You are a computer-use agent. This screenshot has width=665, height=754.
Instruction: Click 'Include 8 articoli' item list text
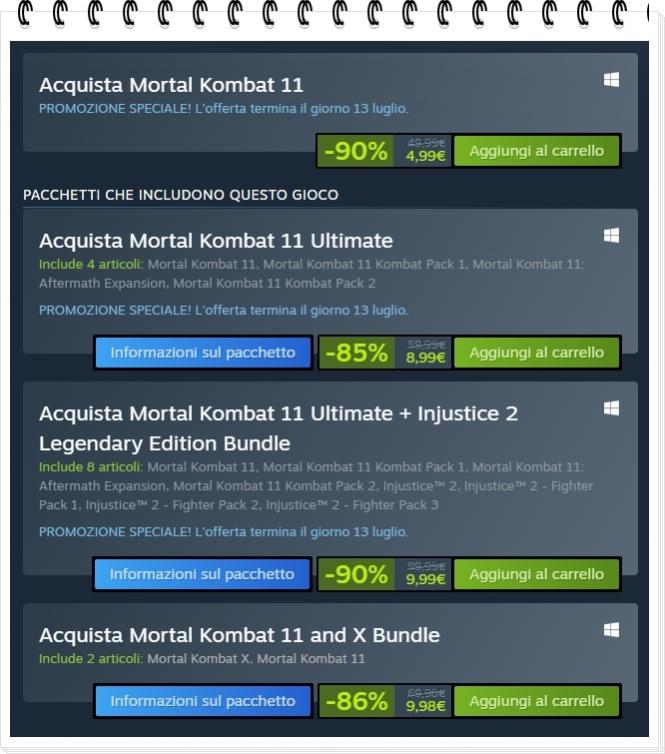point(91,467)
